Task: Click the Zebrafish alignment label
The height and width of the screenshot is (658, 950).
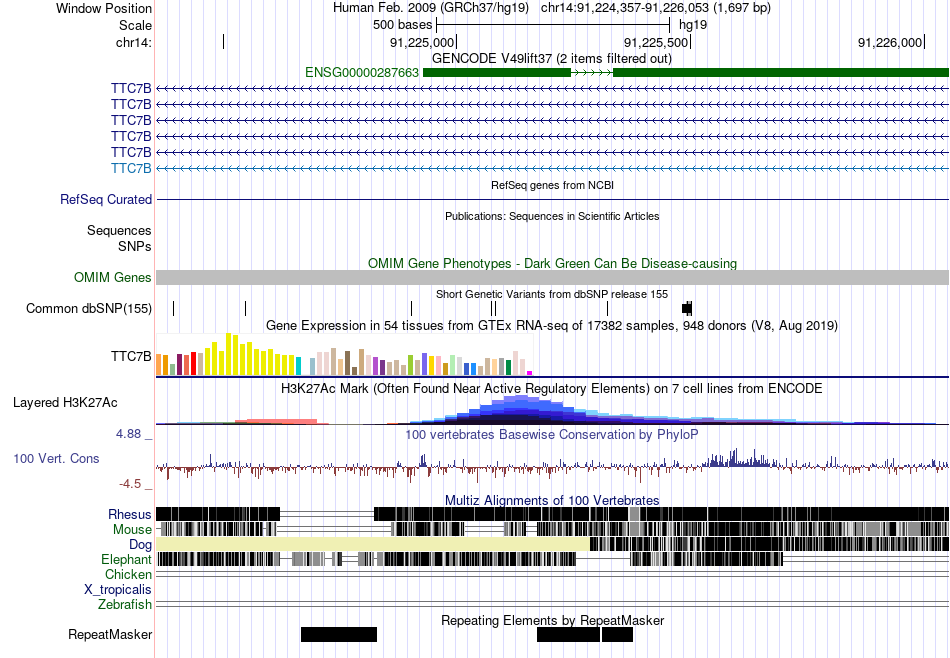Action: (x=125, y=605)
